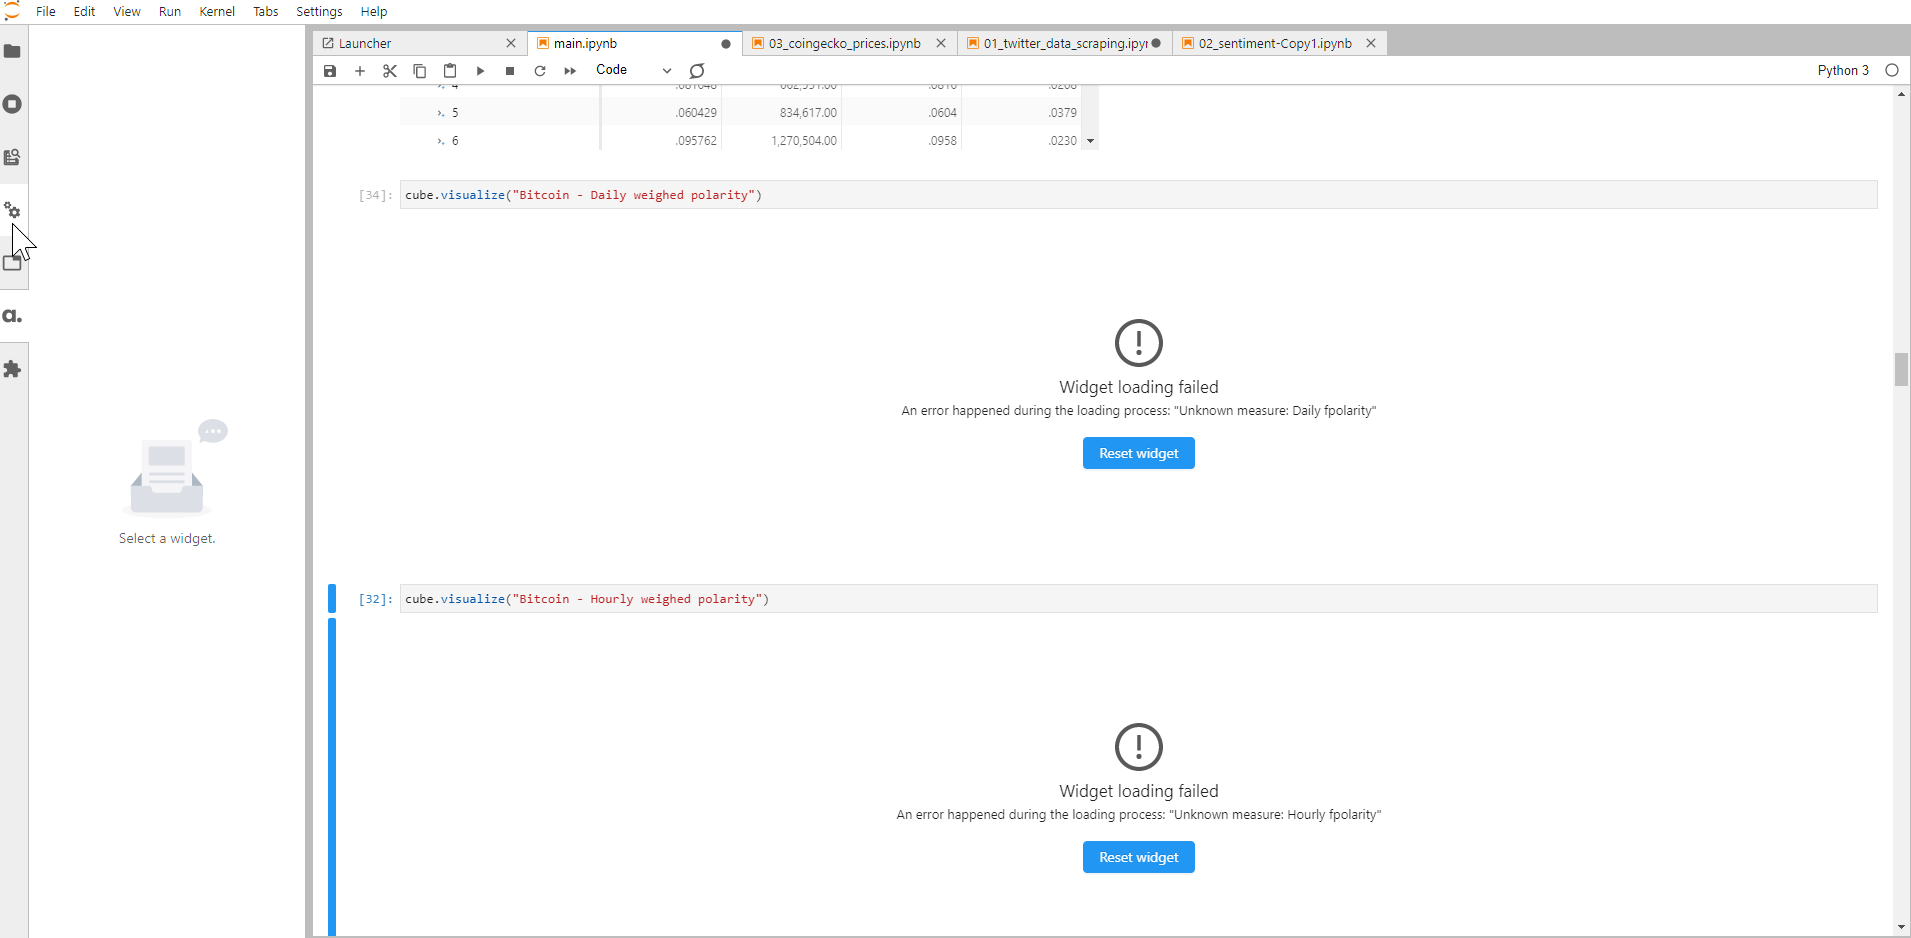Run the selected cell
Viewport: 1911px width, 938px height.
(x=480, y=71)
